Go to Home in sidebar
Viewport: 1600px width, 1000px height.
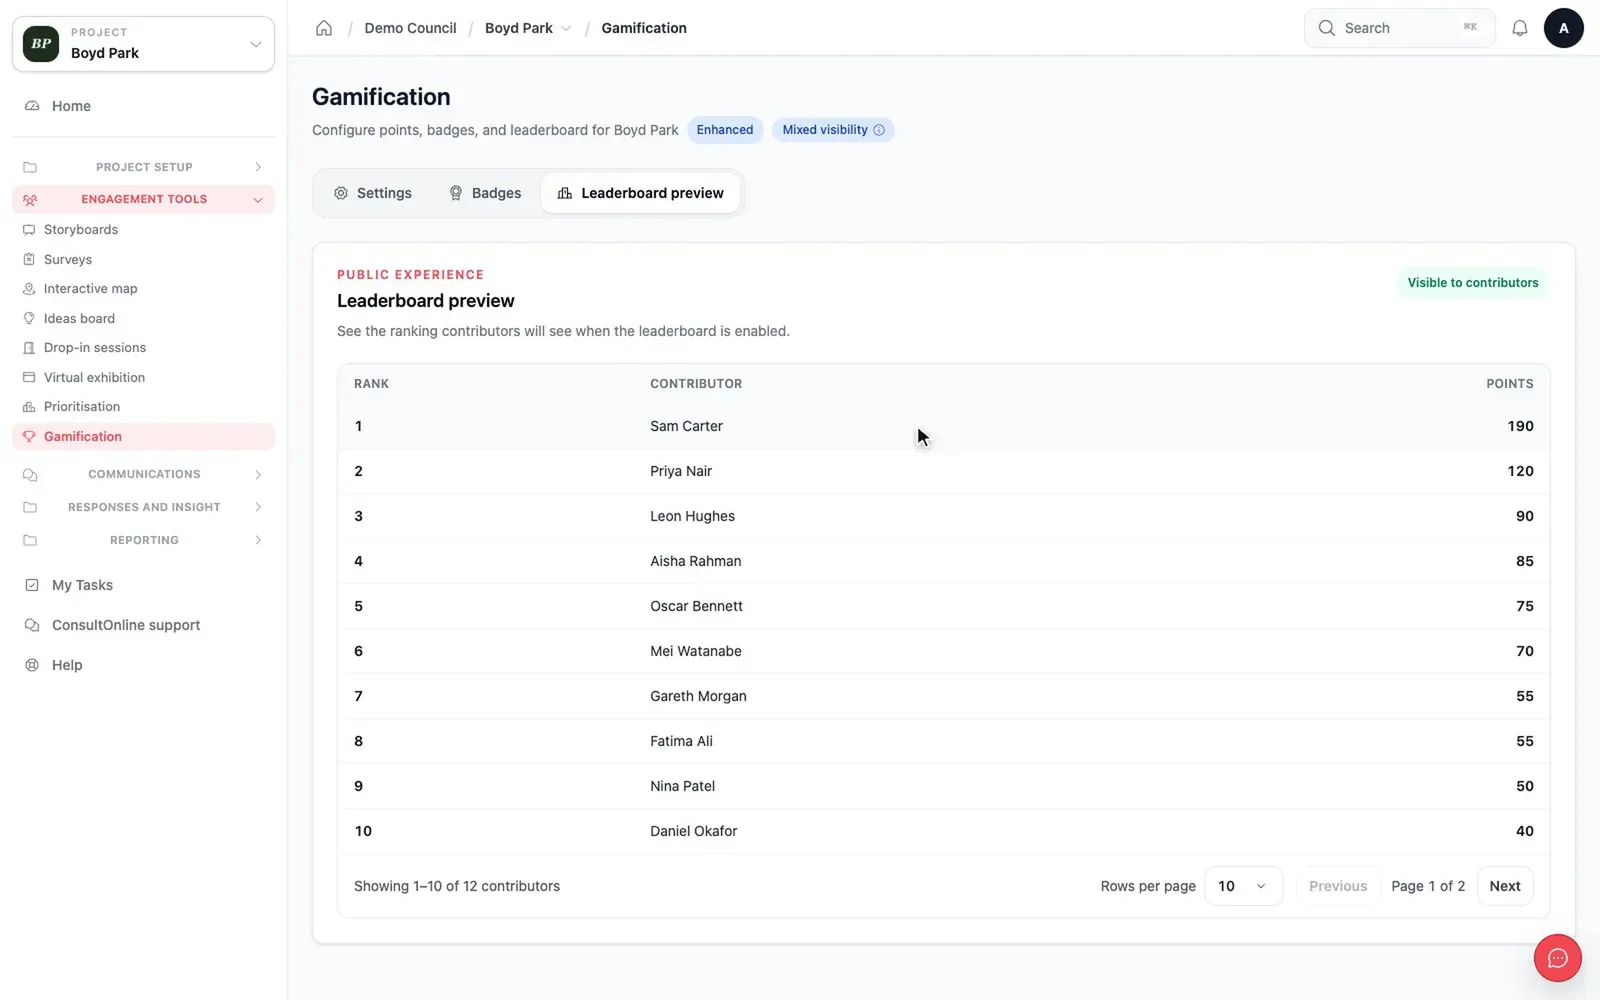point(143,106)
